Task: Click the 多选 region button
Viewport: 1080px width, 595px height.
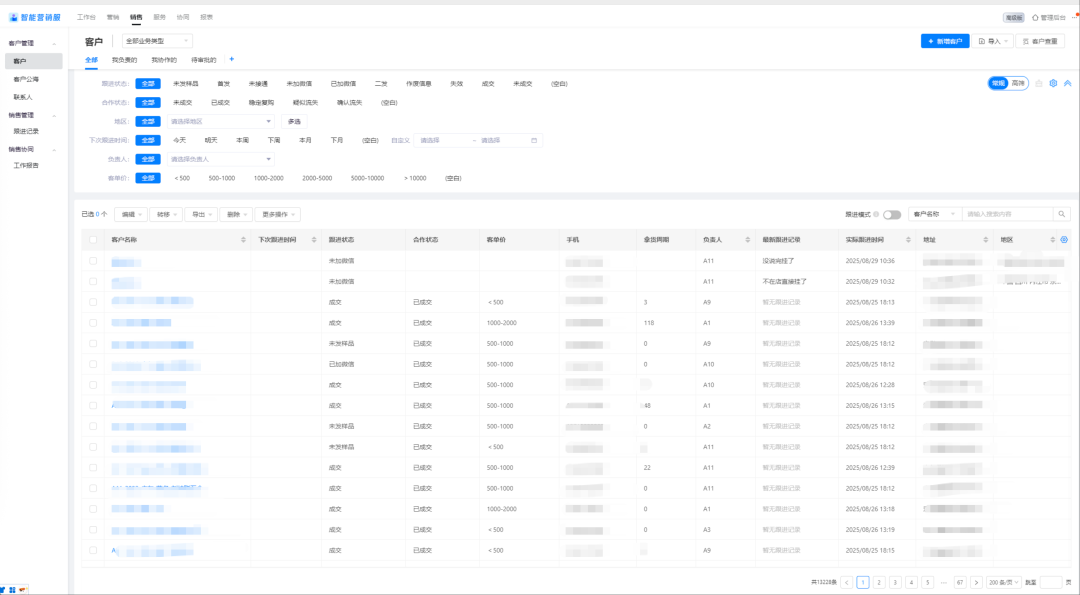Action: (294, 121)
